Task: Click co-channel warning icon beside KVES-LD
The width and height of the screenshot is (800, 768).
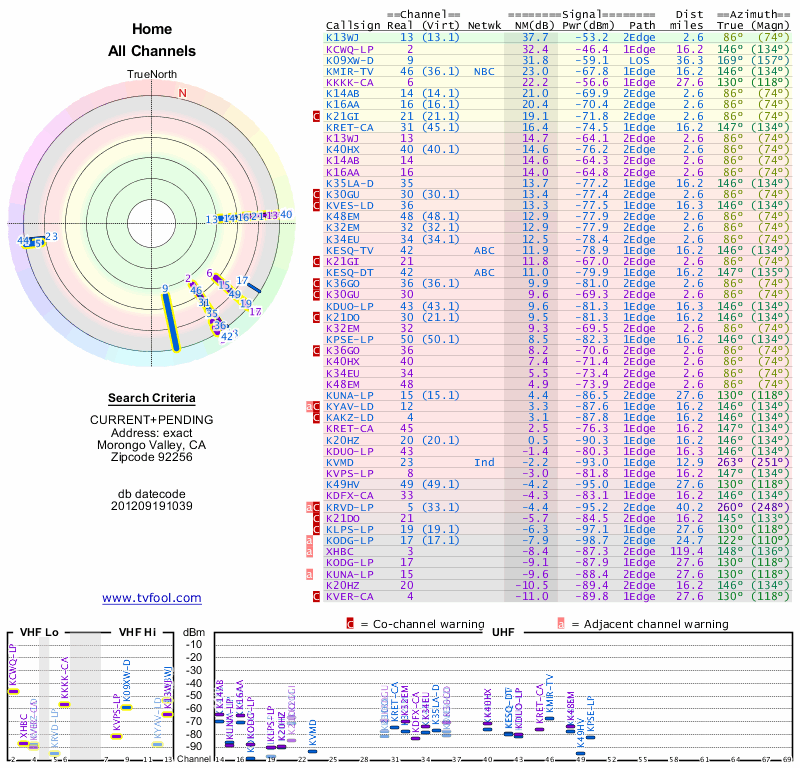Action: pos(317,205)
